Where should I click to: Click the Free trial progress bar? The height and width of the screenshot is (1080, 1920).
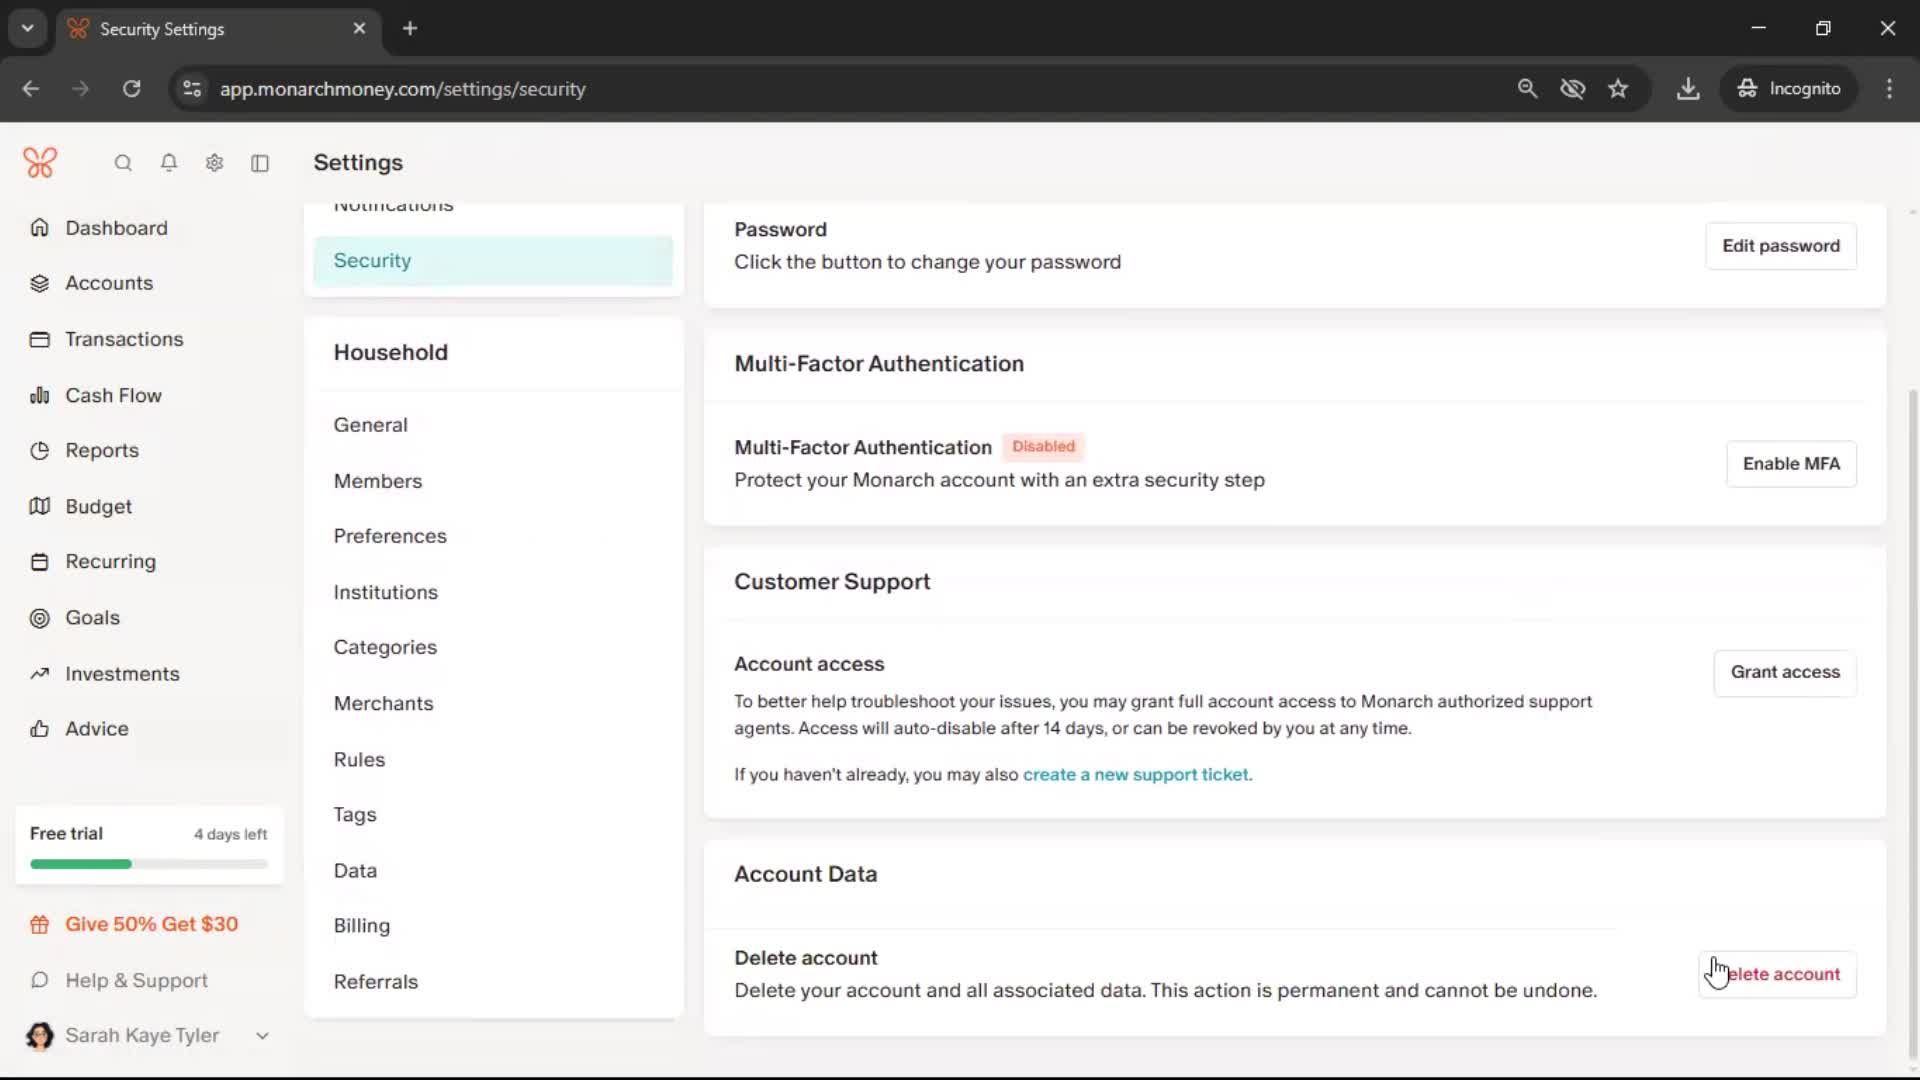pos(148,864)
